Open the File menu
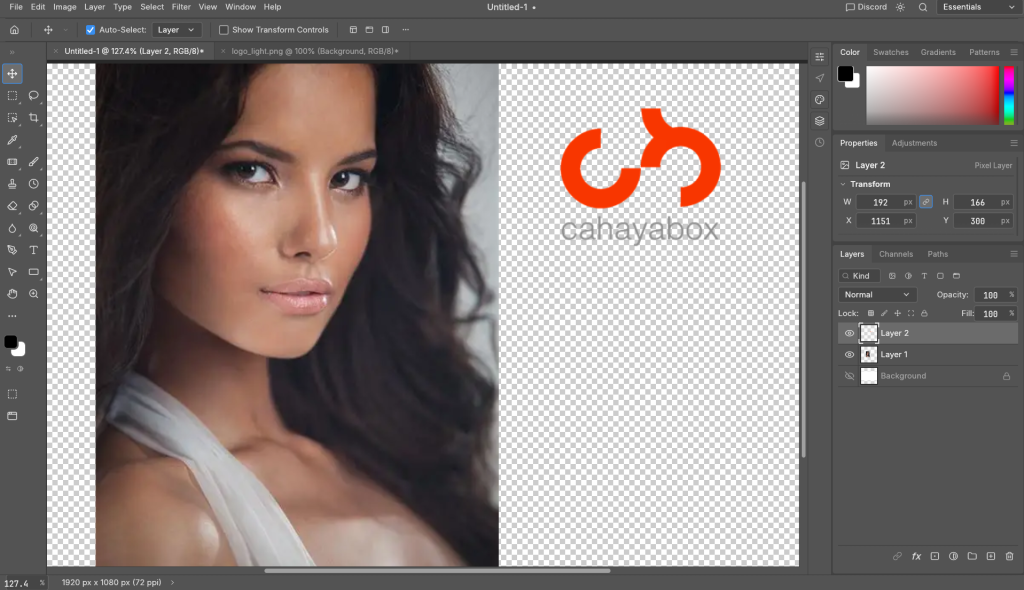The image size is (1024, 590). 16,7
